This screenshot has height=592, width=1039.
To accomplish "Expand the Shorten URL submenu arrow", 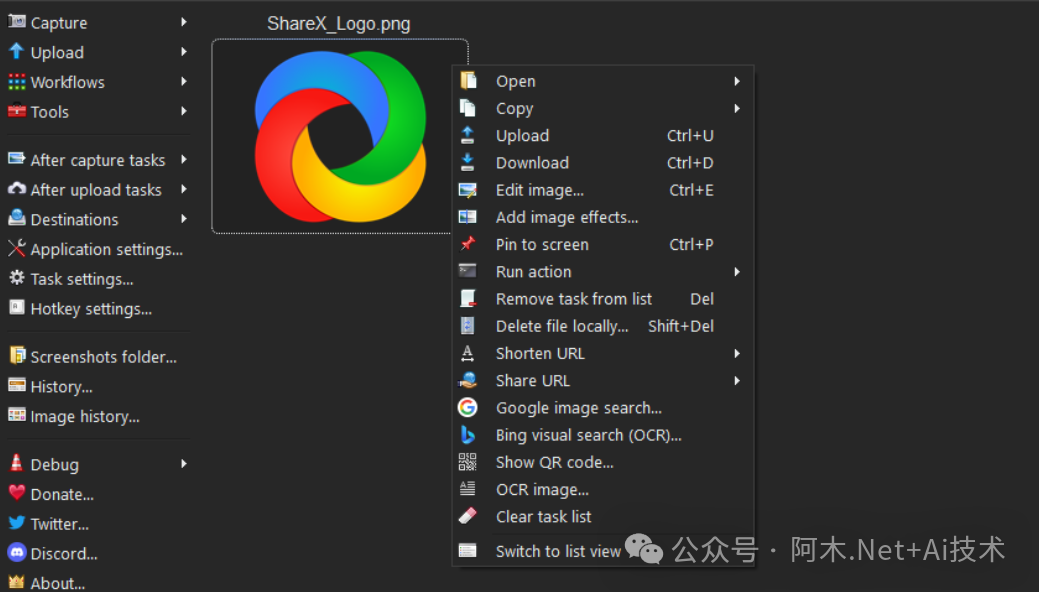I will pos(737,353).
